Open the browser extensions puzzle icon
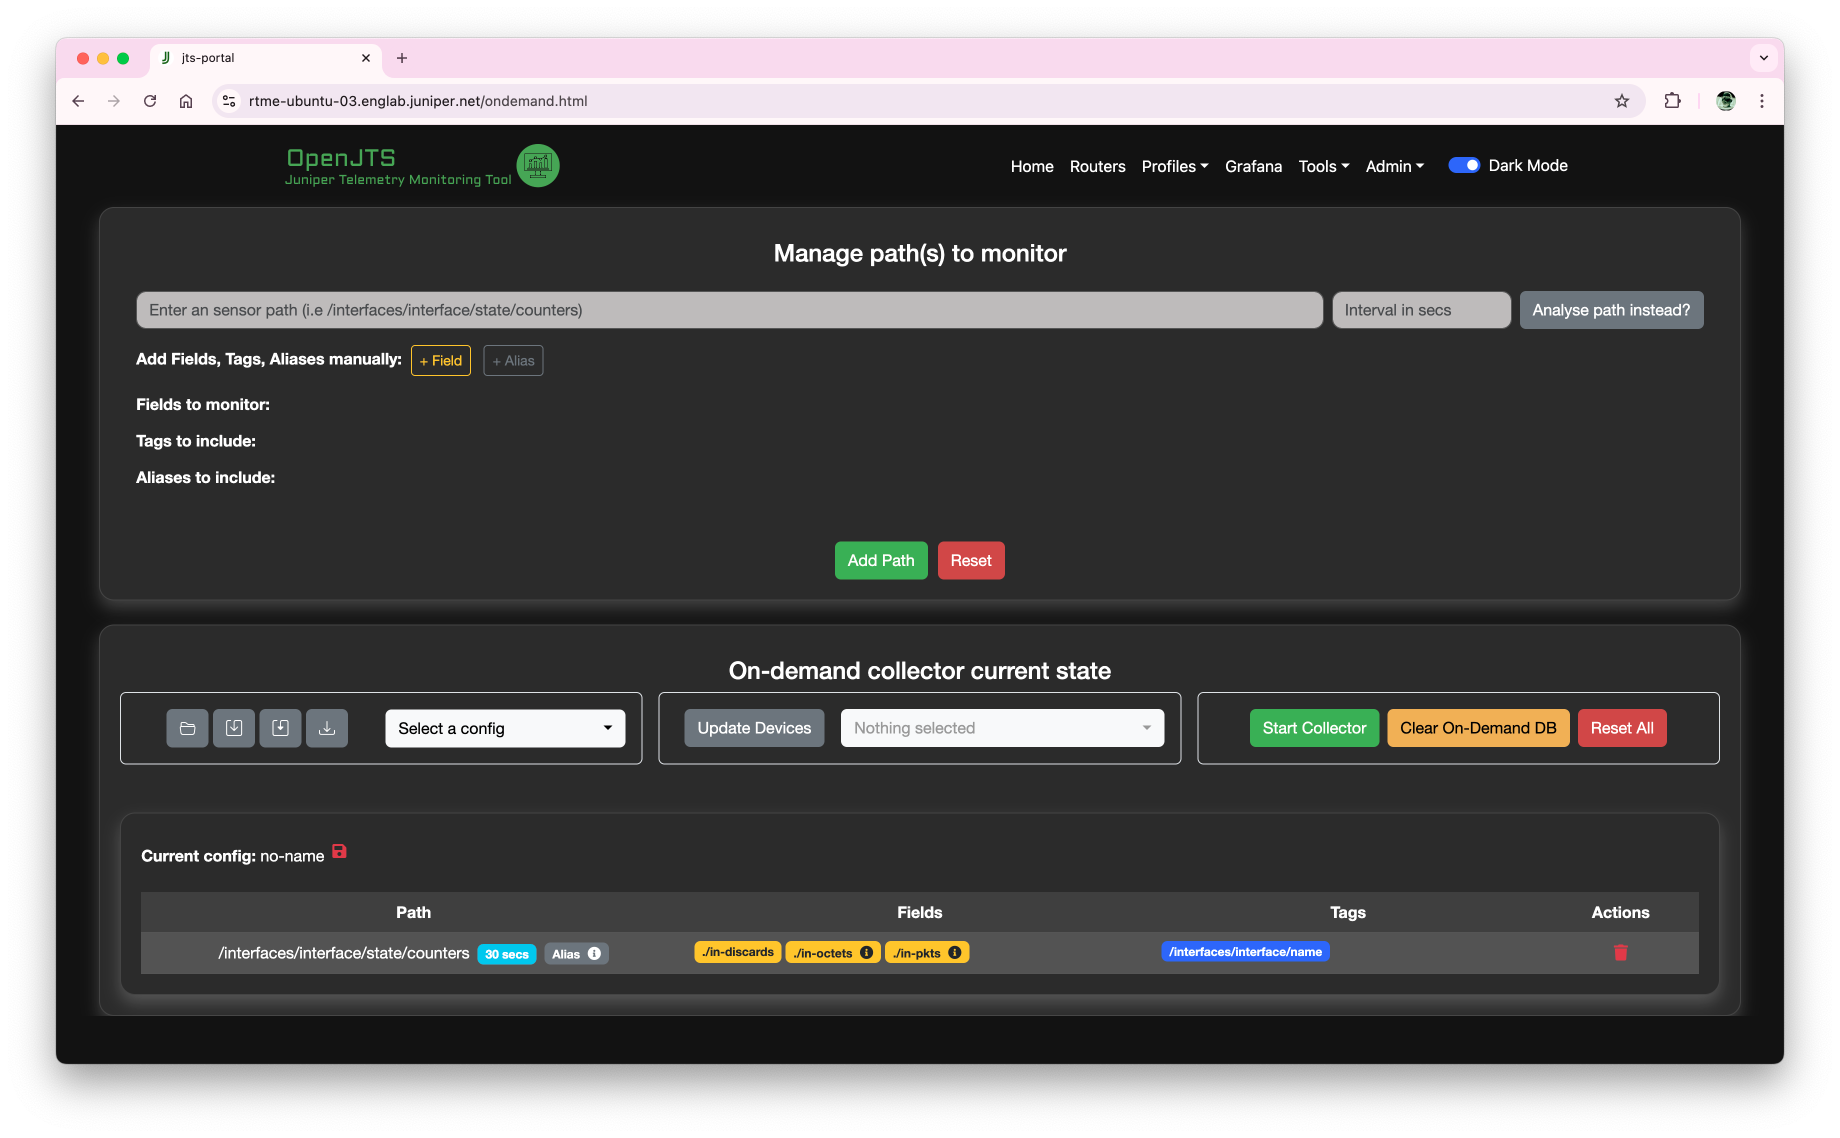This screenshot has width=1840, height=1138. tap(1672, 101)
